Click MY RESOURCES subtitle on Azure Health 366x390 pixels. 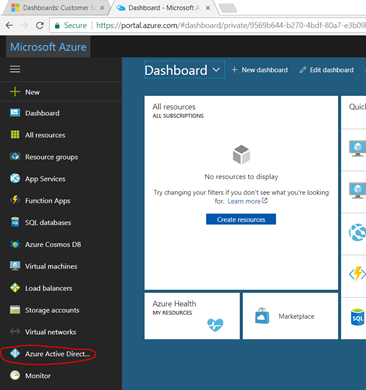172,313
